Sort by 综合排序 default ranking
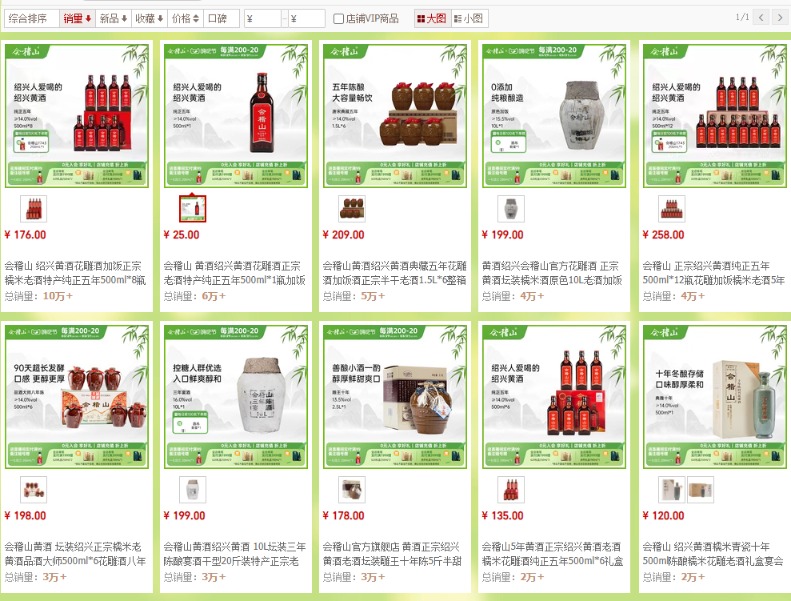The width and height of the screenshot is (791, 601). click(x=32, y=19)
